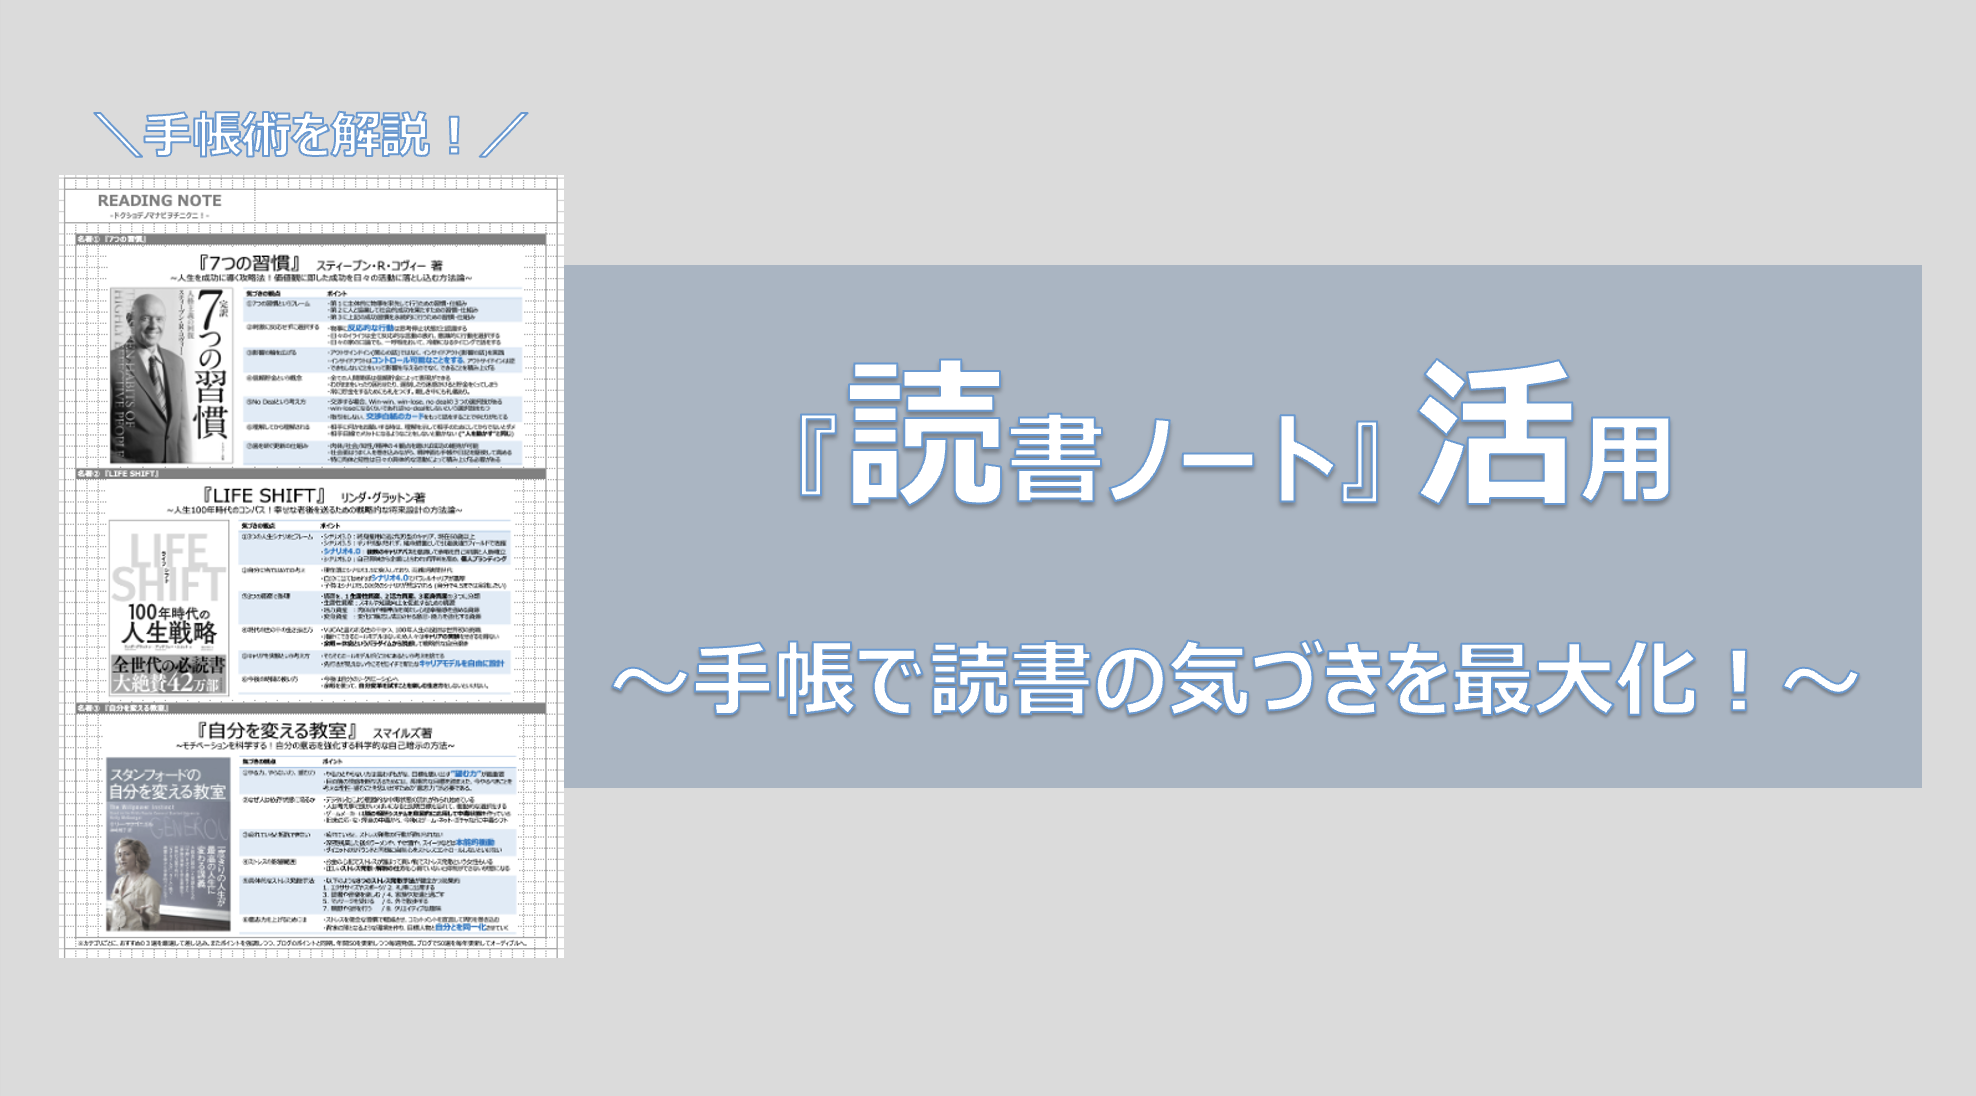The image size is (1976, 1096).
Task: Click the 『7つの習慣』 section heading
Action: click(249, 264)
